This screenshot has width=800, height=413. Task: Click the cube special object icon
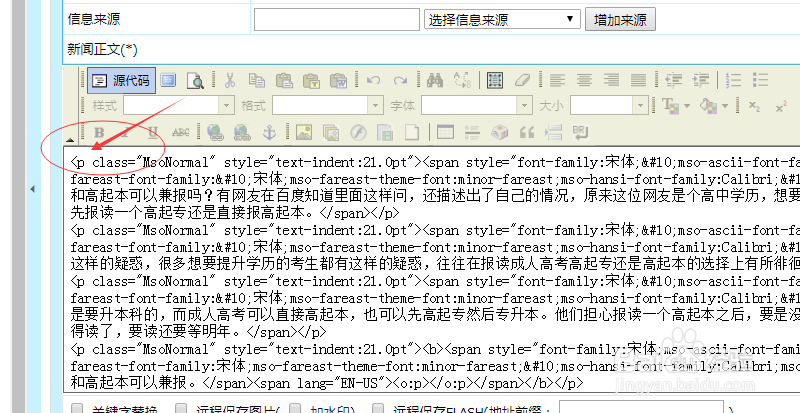[x=499, y=133]
